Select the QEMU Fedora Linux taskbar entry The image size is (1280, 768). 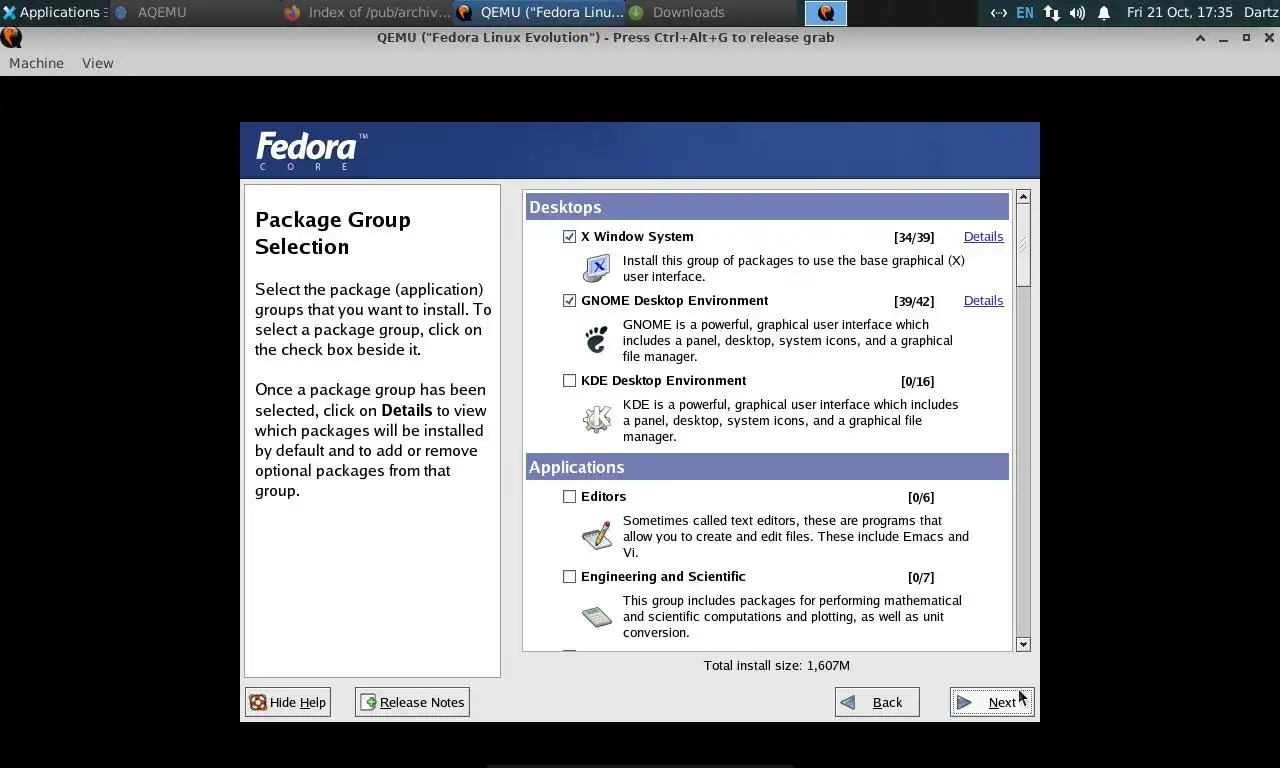pos(541,13)
